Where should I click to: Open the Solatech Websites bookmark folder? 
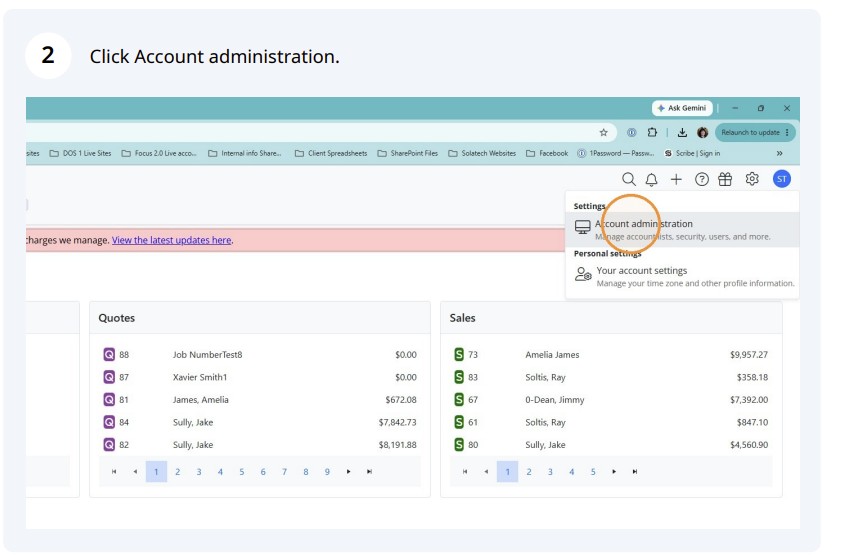click(x=482, y=154)
